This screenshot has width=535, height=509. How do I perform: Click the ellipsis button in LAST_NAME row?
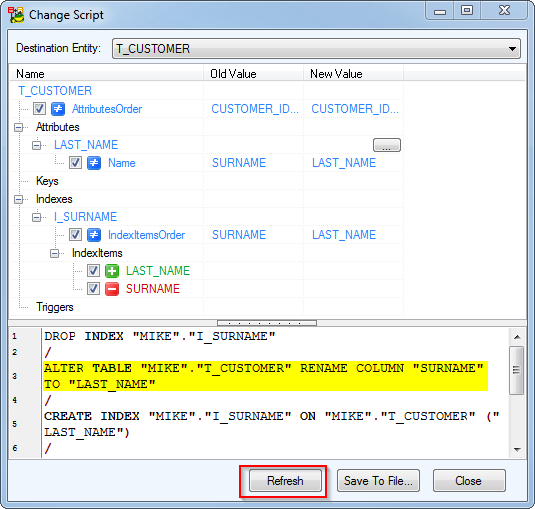pos(387,145)
